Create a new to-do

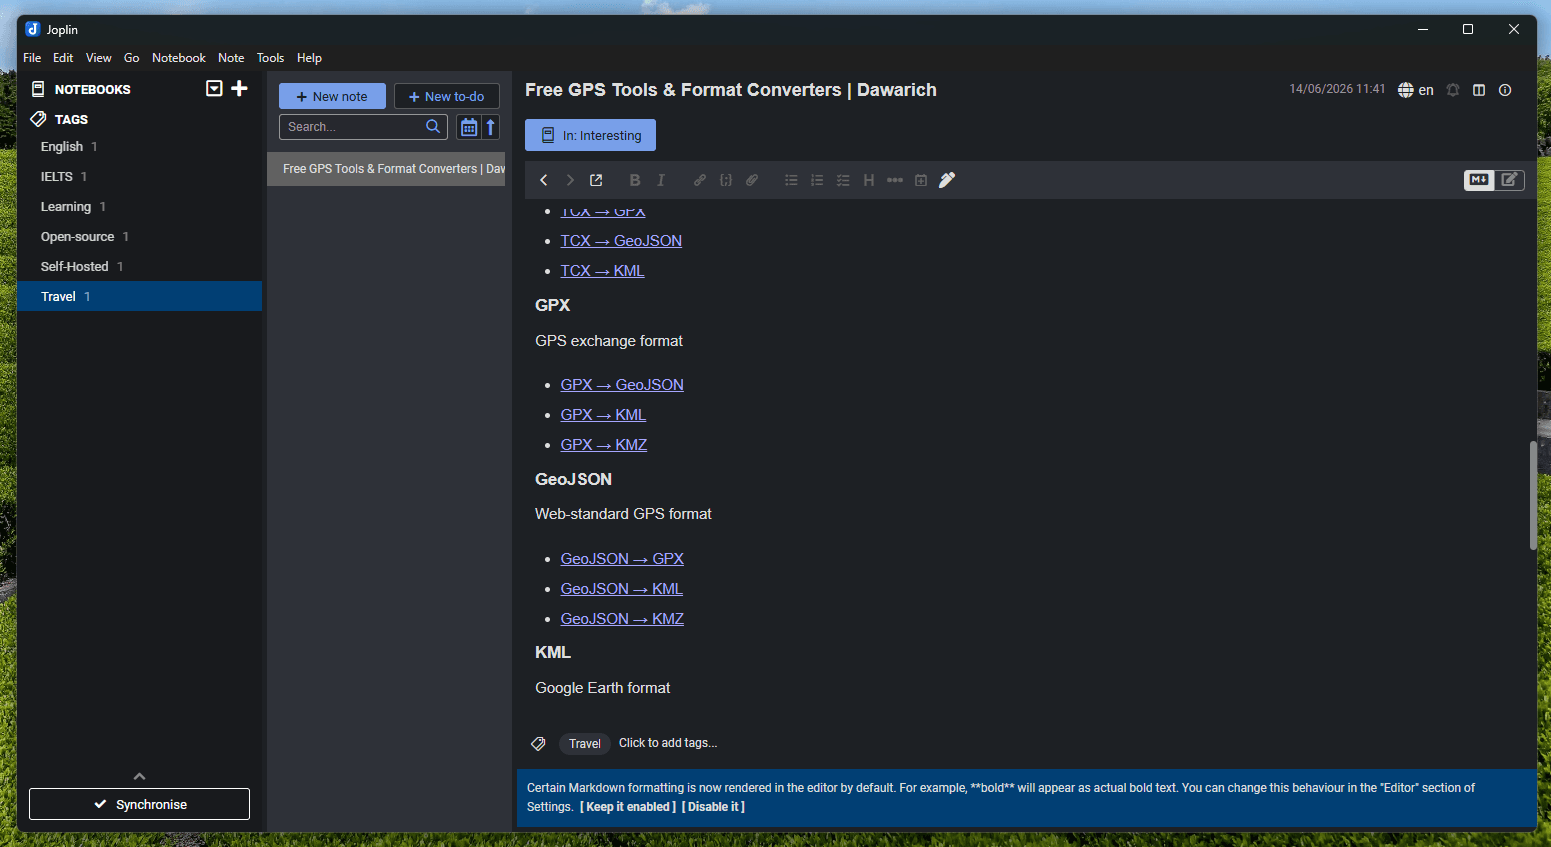coord(447,96)
